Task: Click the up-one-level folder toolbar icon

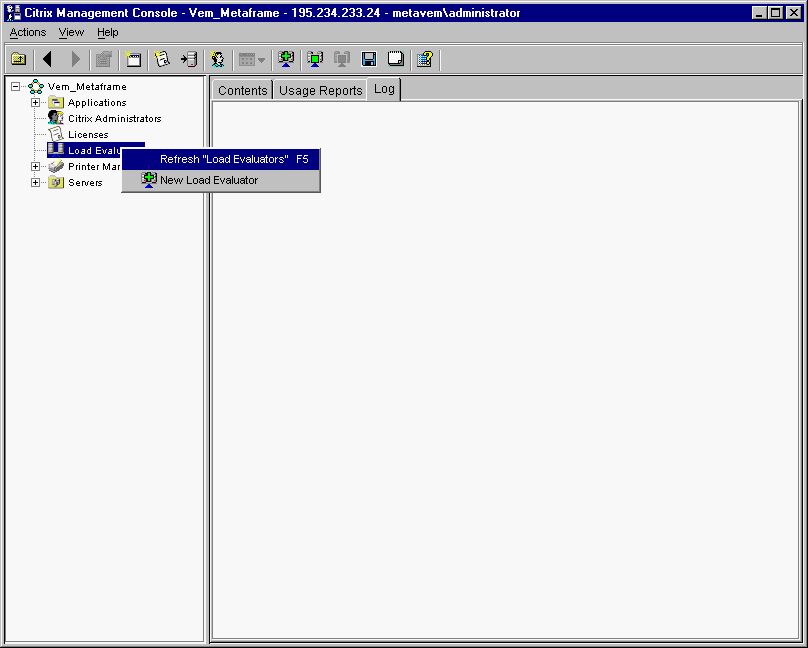Action: tap(19, 59)
